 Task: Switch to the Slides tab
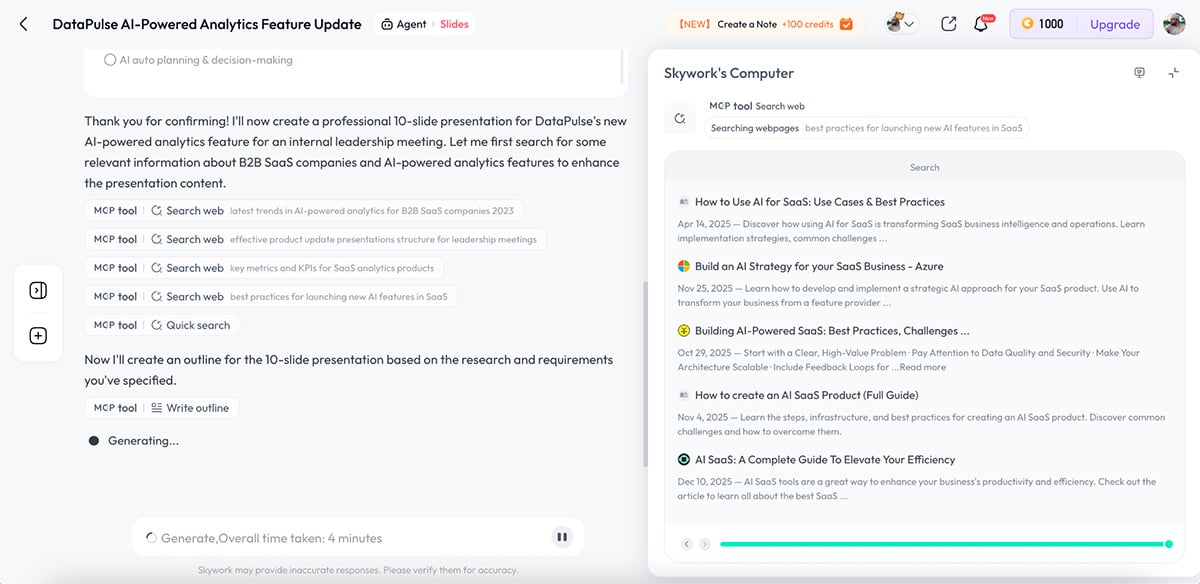click(454, 24)
